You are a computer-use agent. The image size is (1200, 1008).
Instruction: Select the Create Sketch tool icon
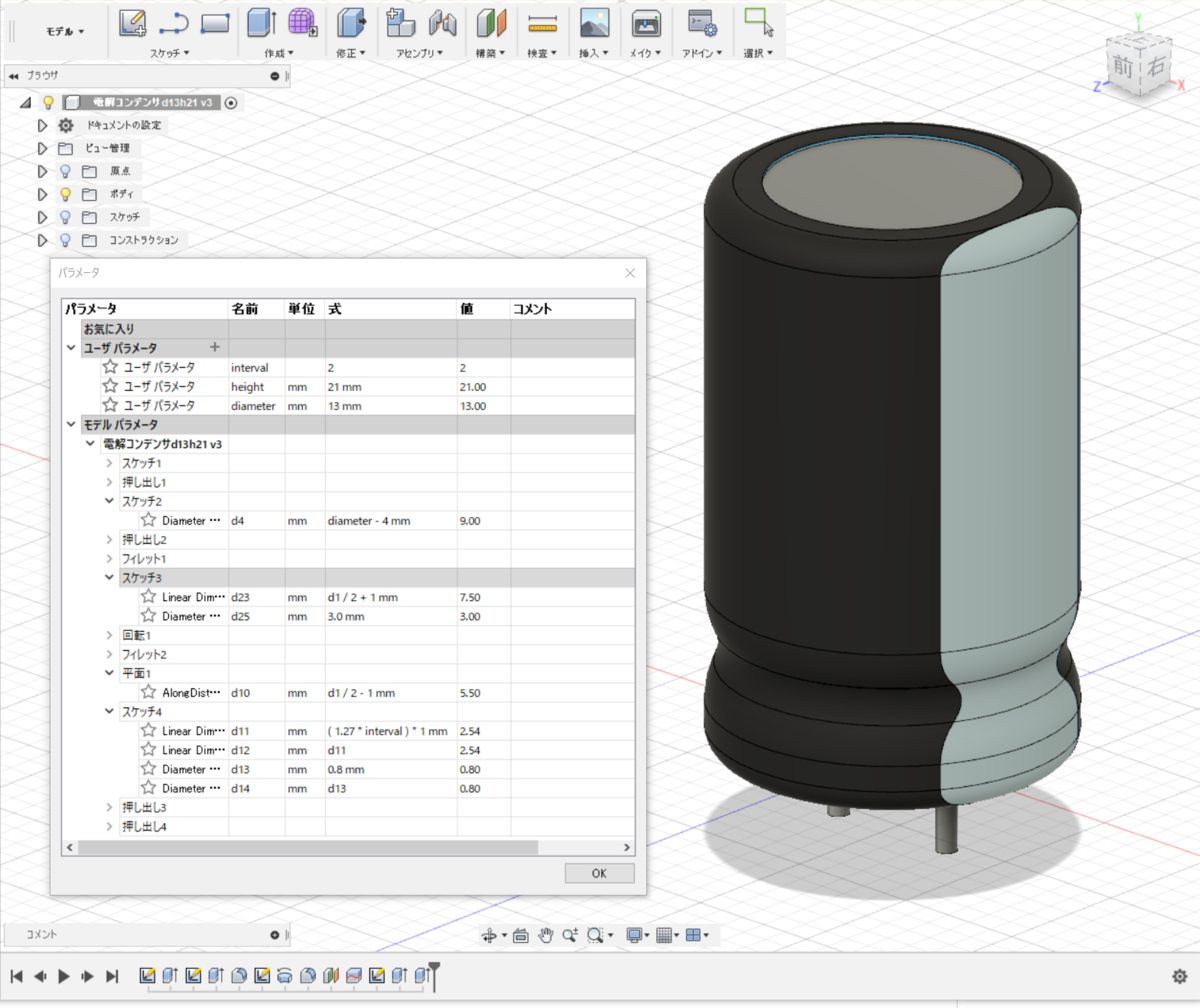coord(133,23)
